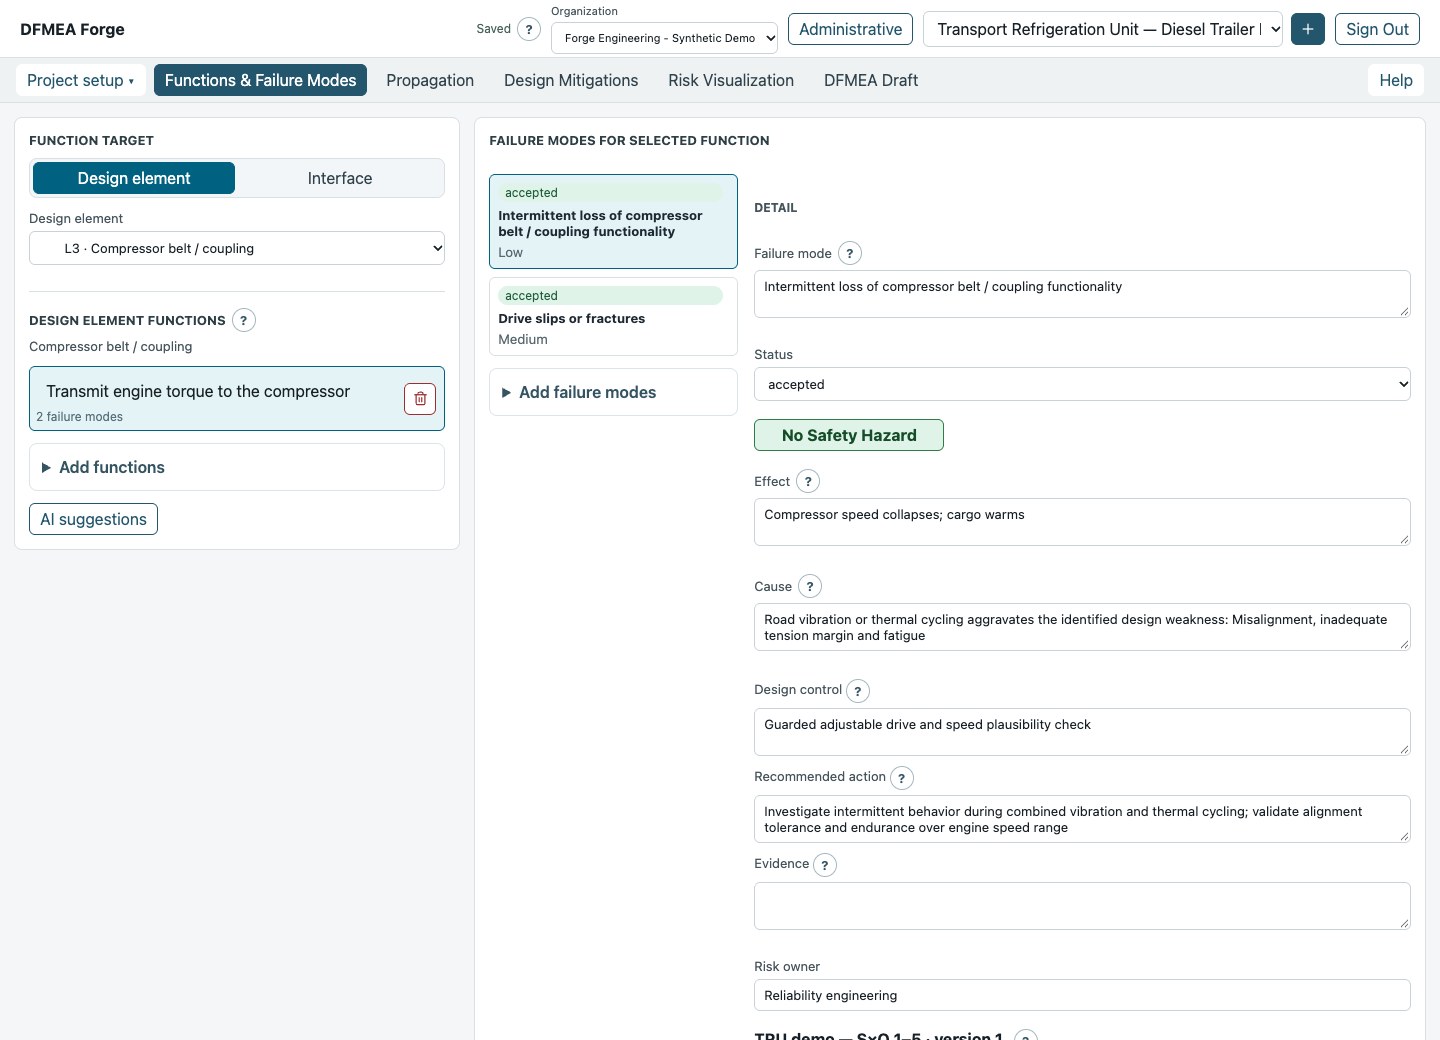The height and width of the screenshot is (1040, 1440).
Task: Show help for the Cause field
Action: pos(810,586)
